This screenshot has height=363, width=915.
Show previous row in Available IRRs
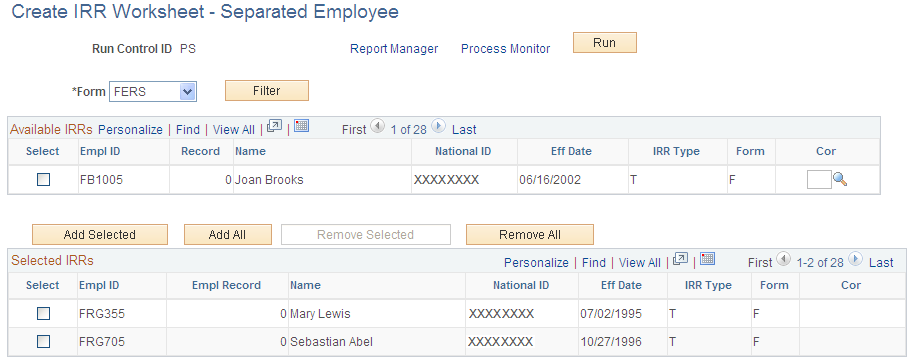tap(378, 126)
